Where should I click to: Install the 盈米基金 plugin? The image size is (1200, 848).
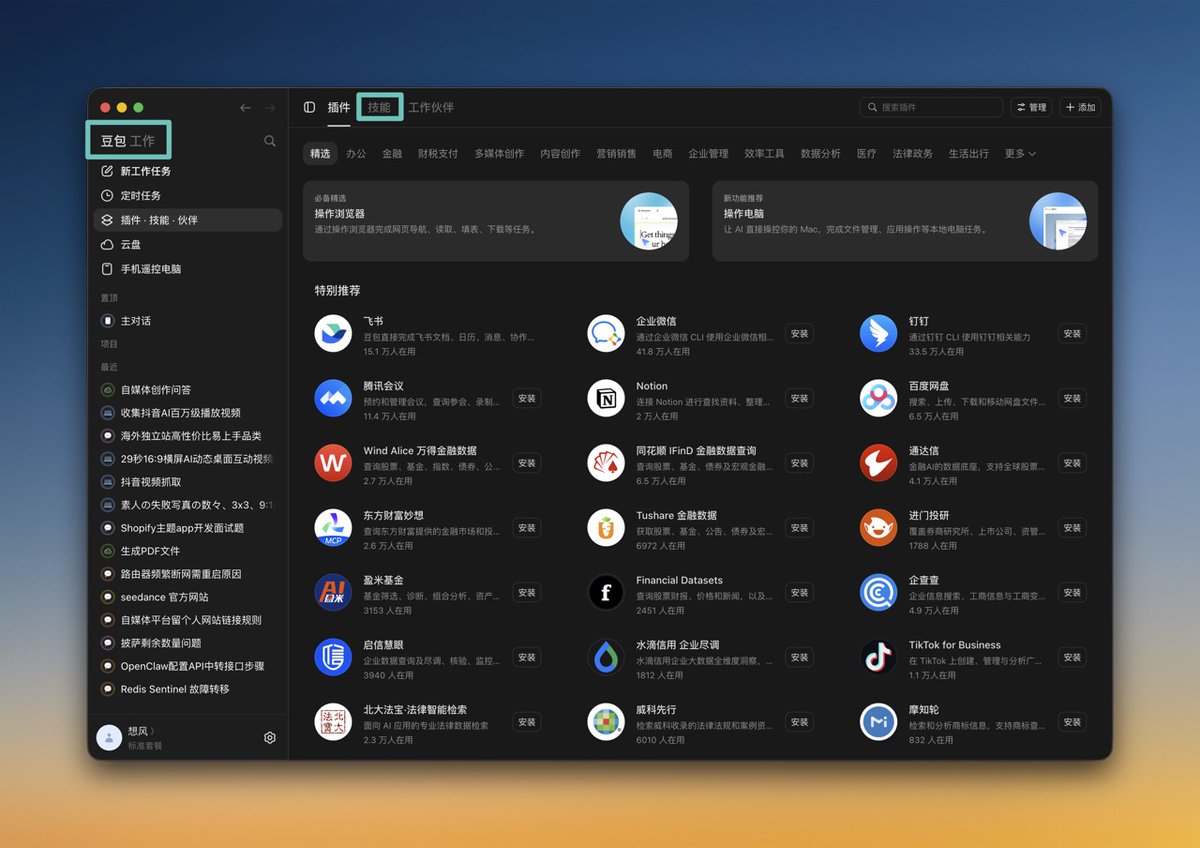pyautogui.click(x=527, y=592)
